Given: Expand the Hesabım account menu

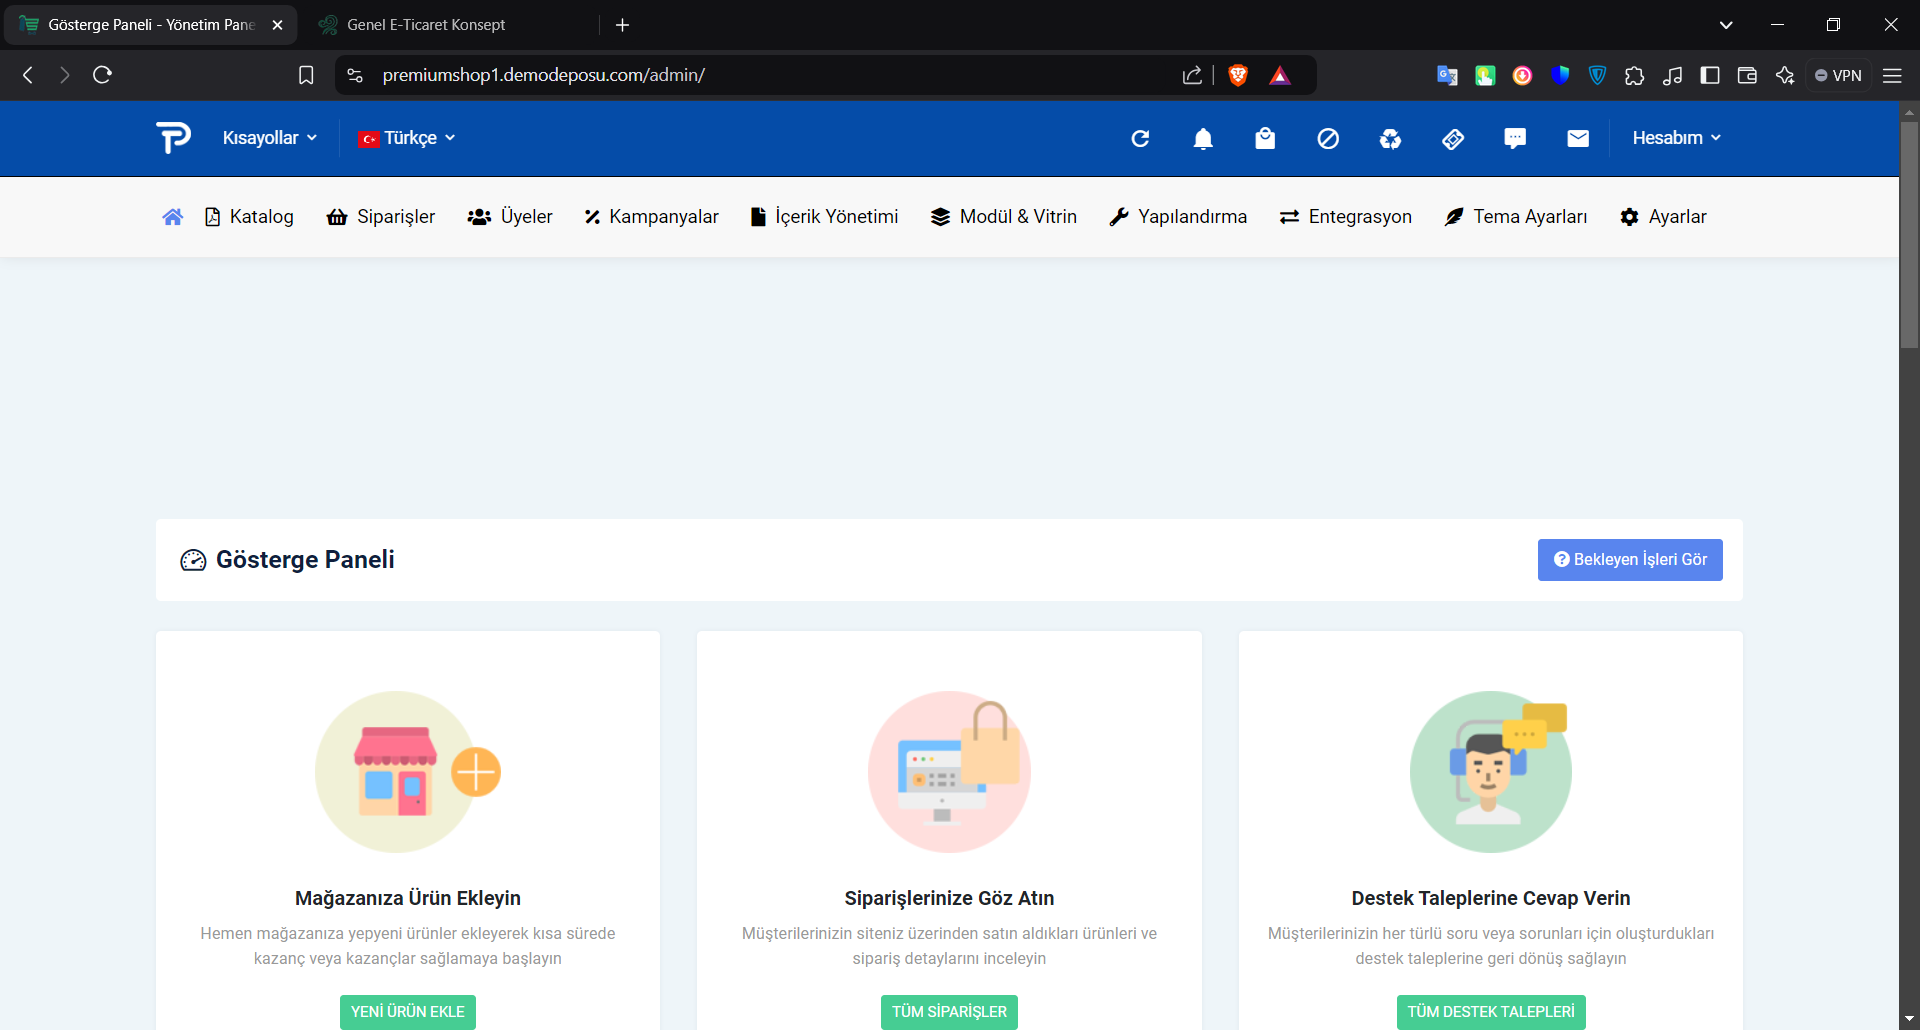Looking at the screenshot, I should (x=1676, y=138).
